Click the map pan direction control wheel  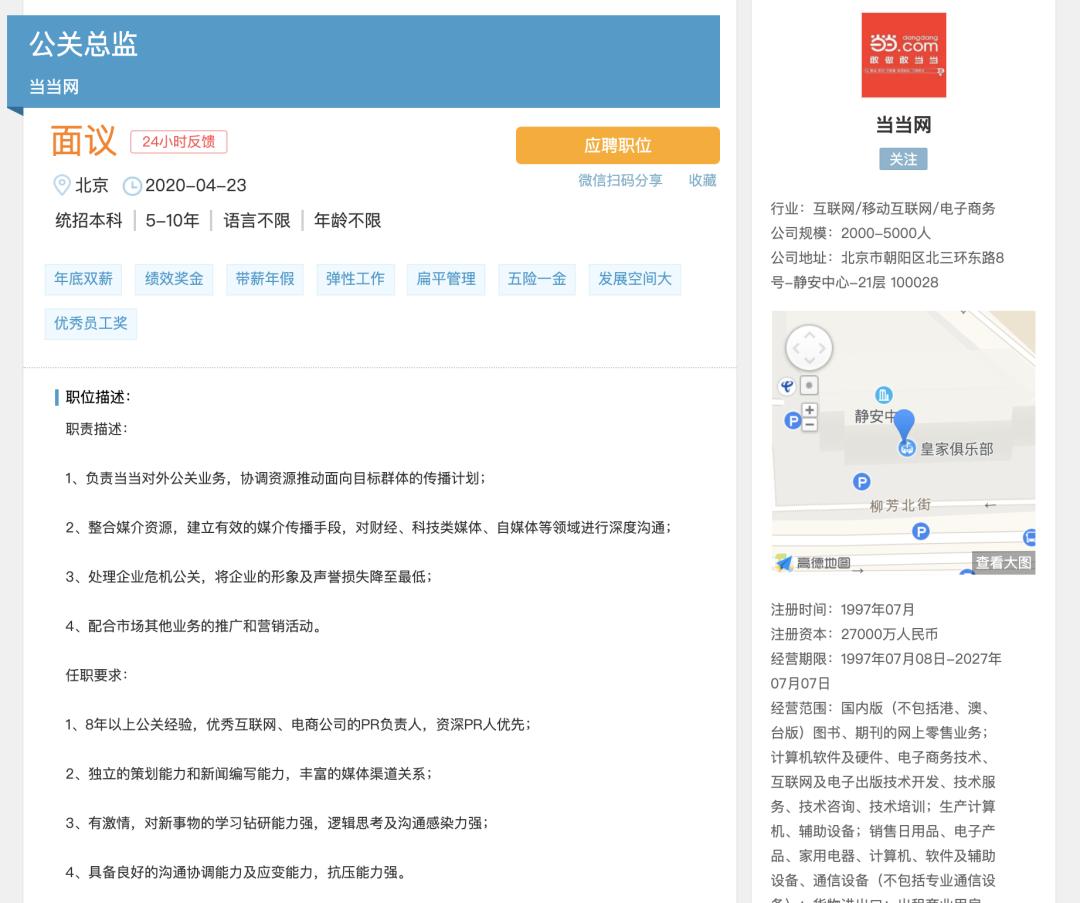pos(808,349)
